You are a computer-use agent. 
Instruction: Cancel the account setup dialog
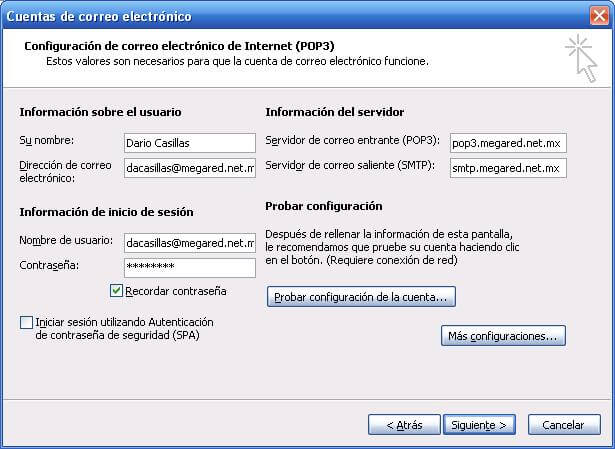(x=563, y=425)
